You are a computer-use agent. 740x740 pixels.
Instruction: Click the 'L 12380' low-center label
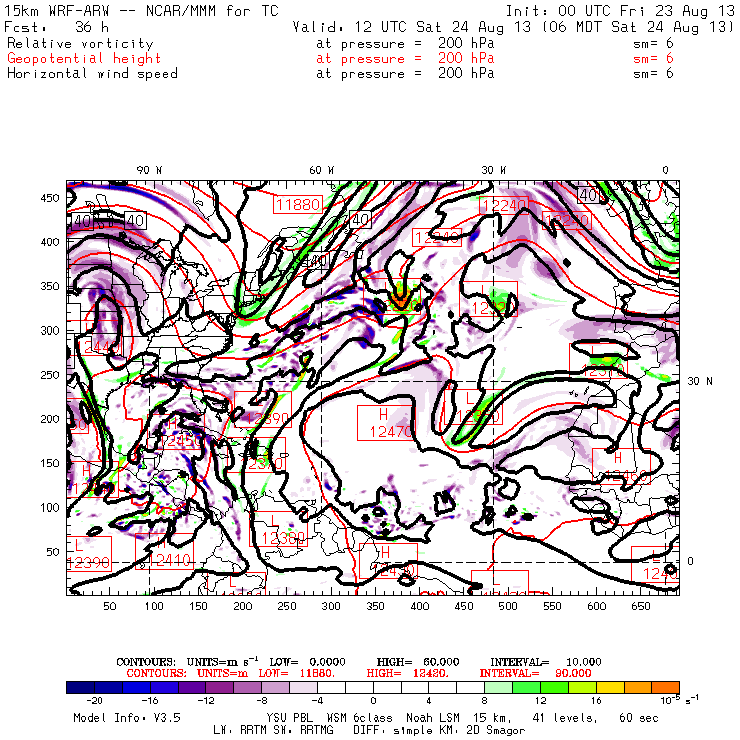click(278, 529)
